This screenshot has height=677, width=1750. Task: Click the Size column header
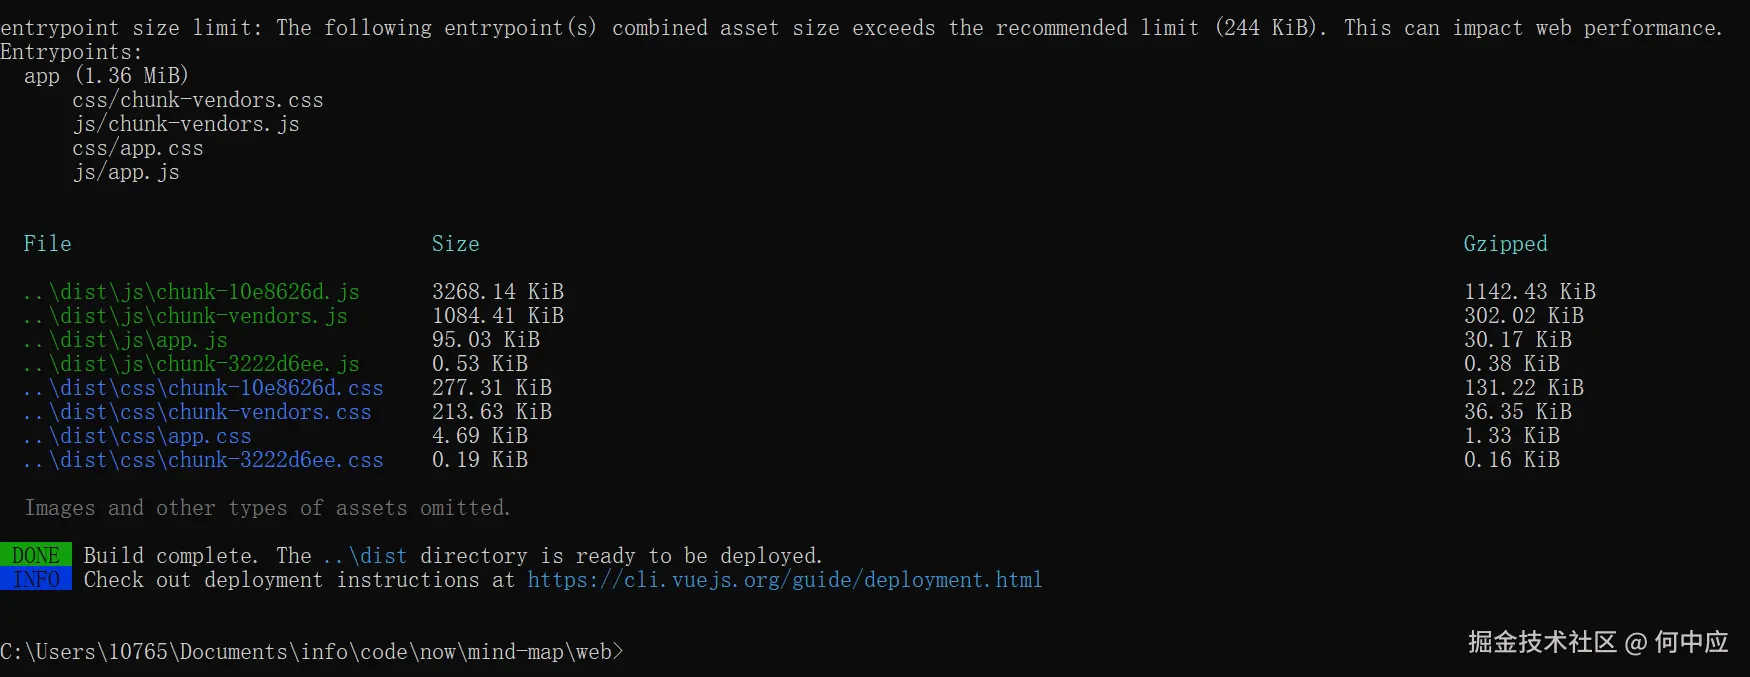(455, 244)
